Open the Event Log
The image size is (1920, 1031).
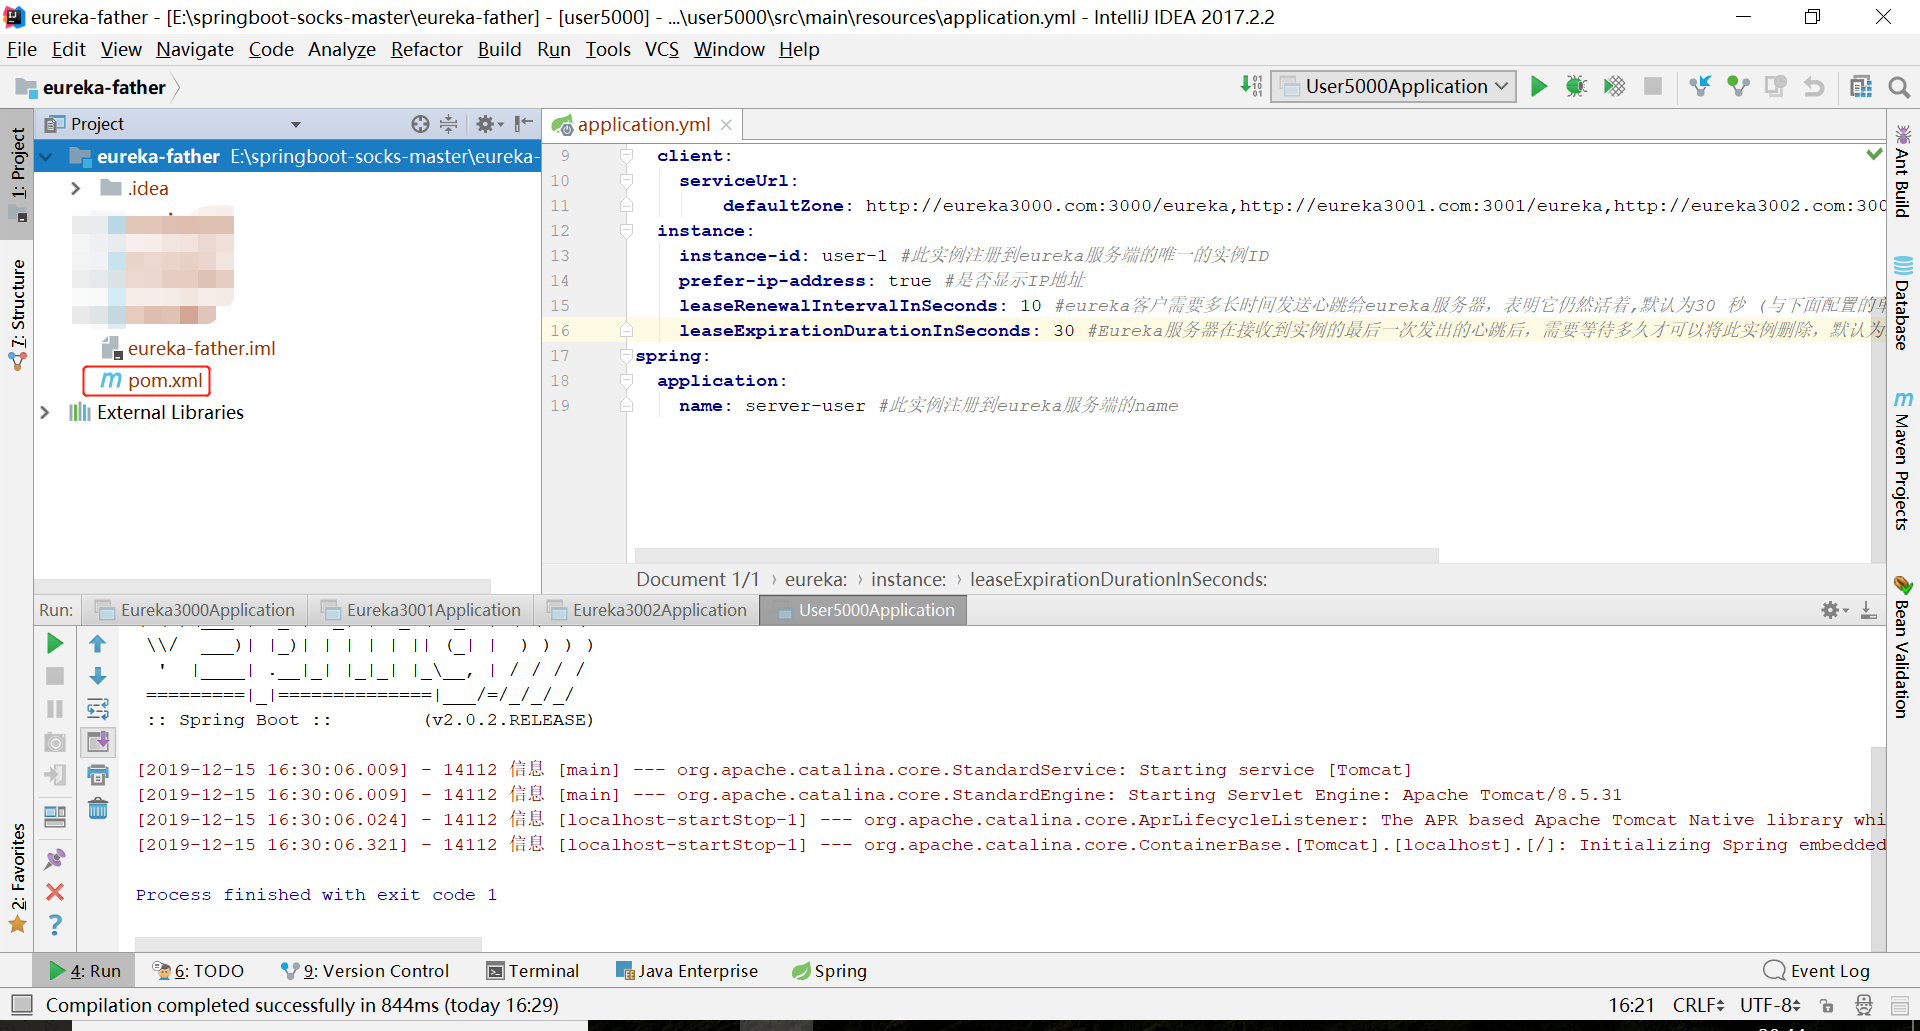pos(1817,970)
